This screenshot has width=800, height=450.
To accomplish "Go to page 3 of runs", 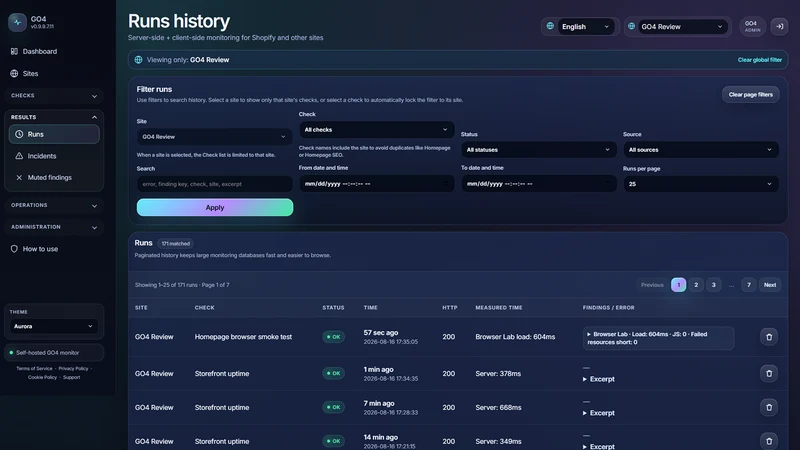I will pos(713,285).
